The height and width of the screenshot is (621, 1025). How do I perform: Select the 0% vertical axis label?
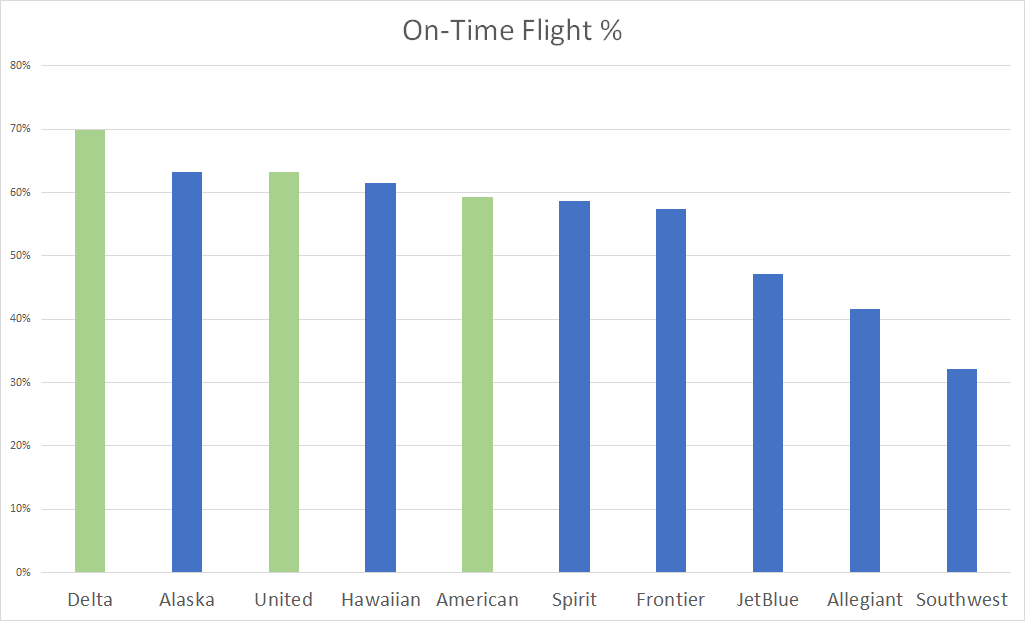tap(24, 573)
